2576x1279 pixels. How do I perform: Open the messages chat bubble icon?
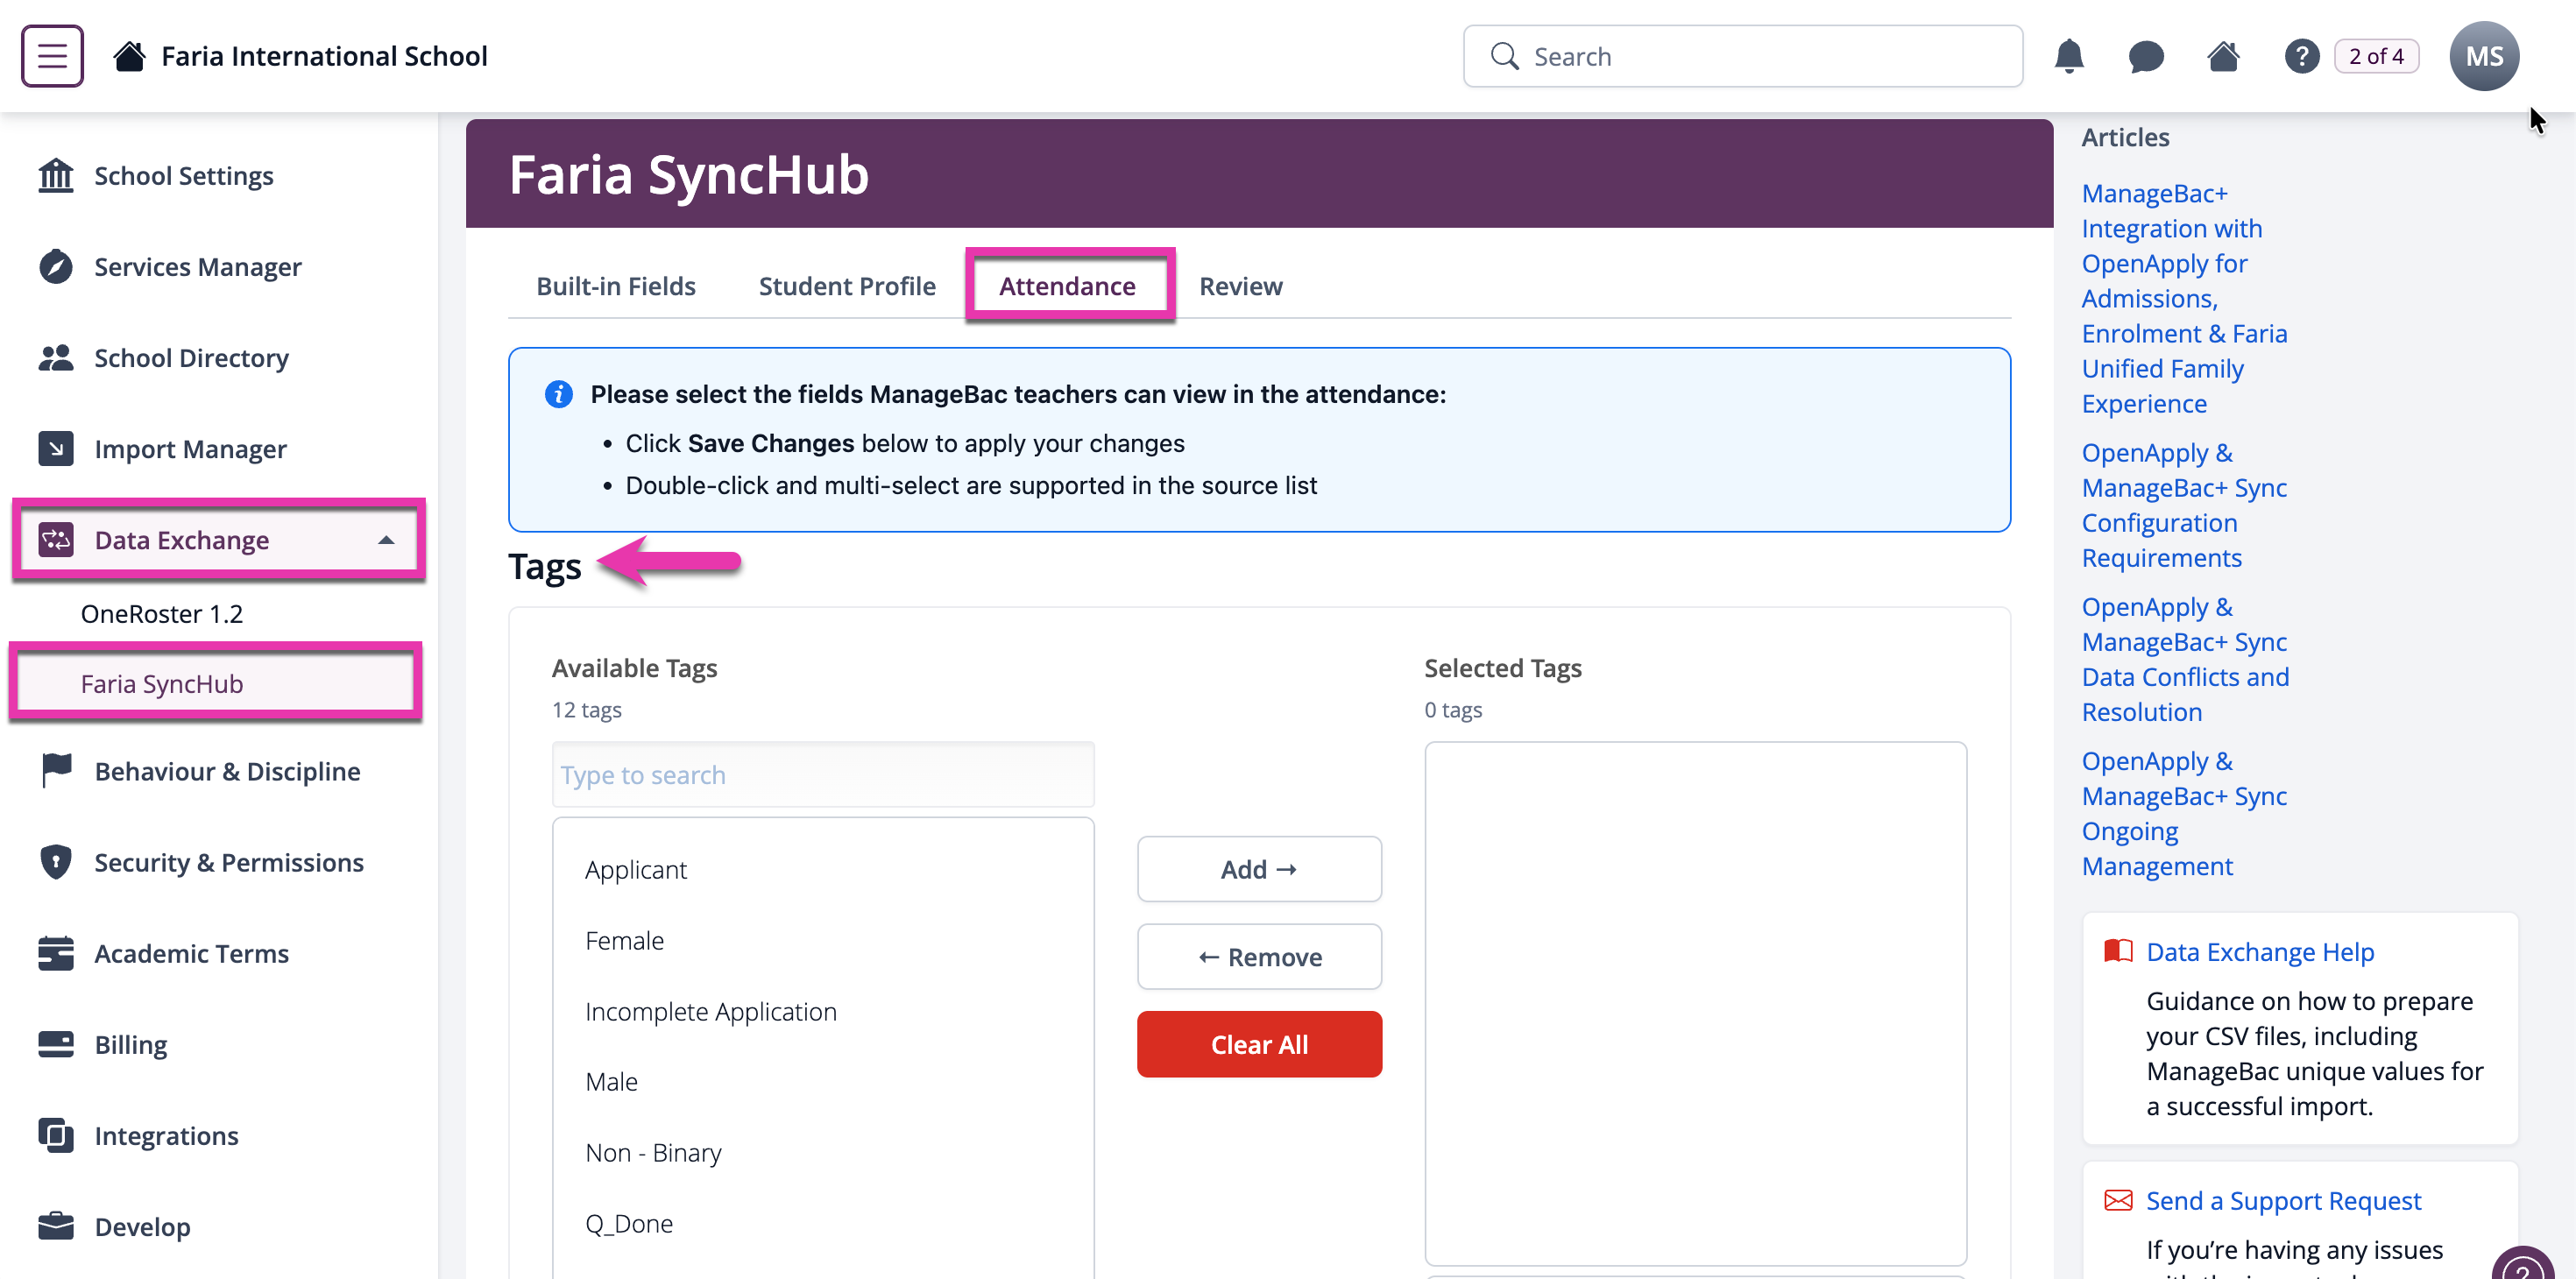2146,56
